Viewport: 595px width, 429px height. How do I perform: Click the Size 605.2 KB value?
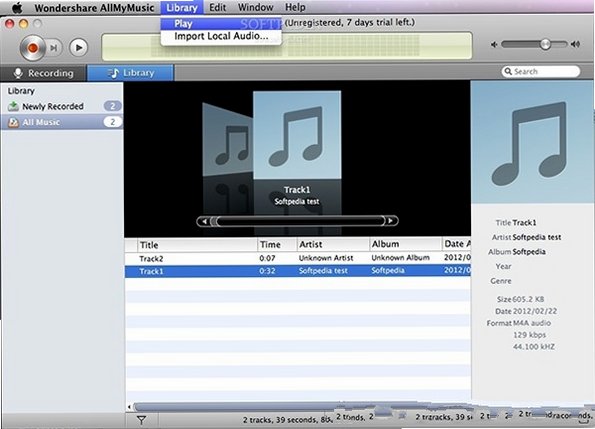(528, 299)
